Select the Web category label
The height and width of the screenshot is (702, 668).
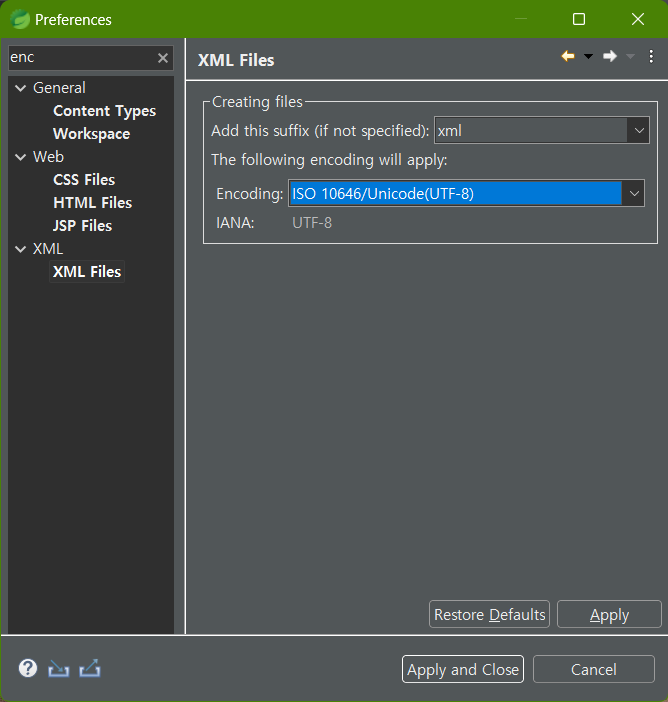48,157
